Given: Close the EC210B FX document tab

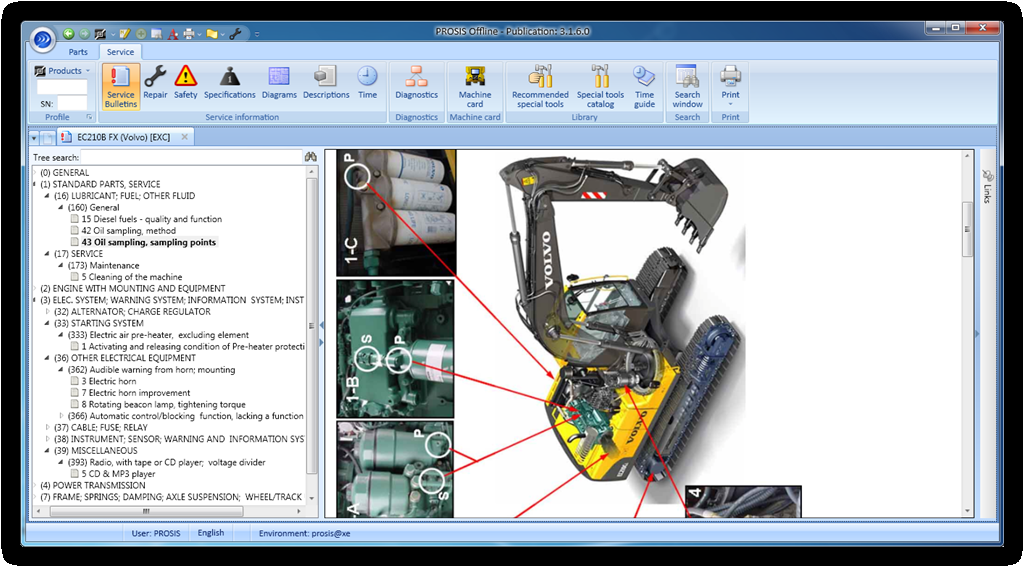Looking at the screenshot, I should pos(185,137).
